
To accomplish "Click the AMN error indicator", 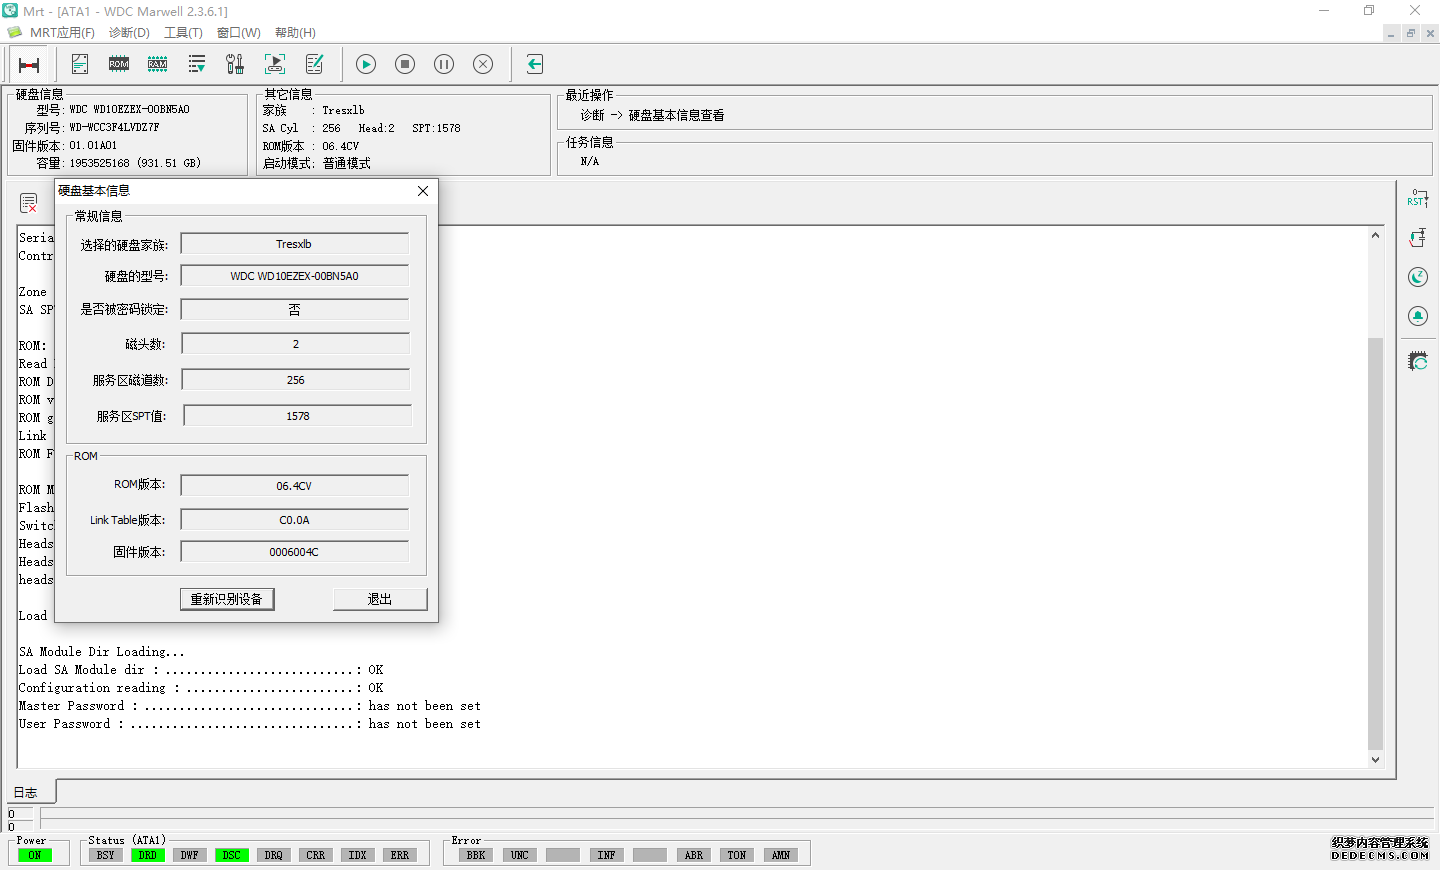I will 781,855.
